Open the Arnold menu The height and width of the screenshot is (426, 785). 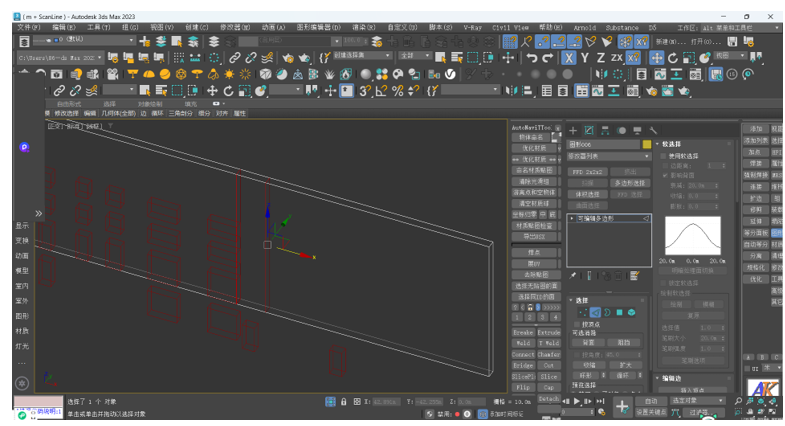point(584,28)
